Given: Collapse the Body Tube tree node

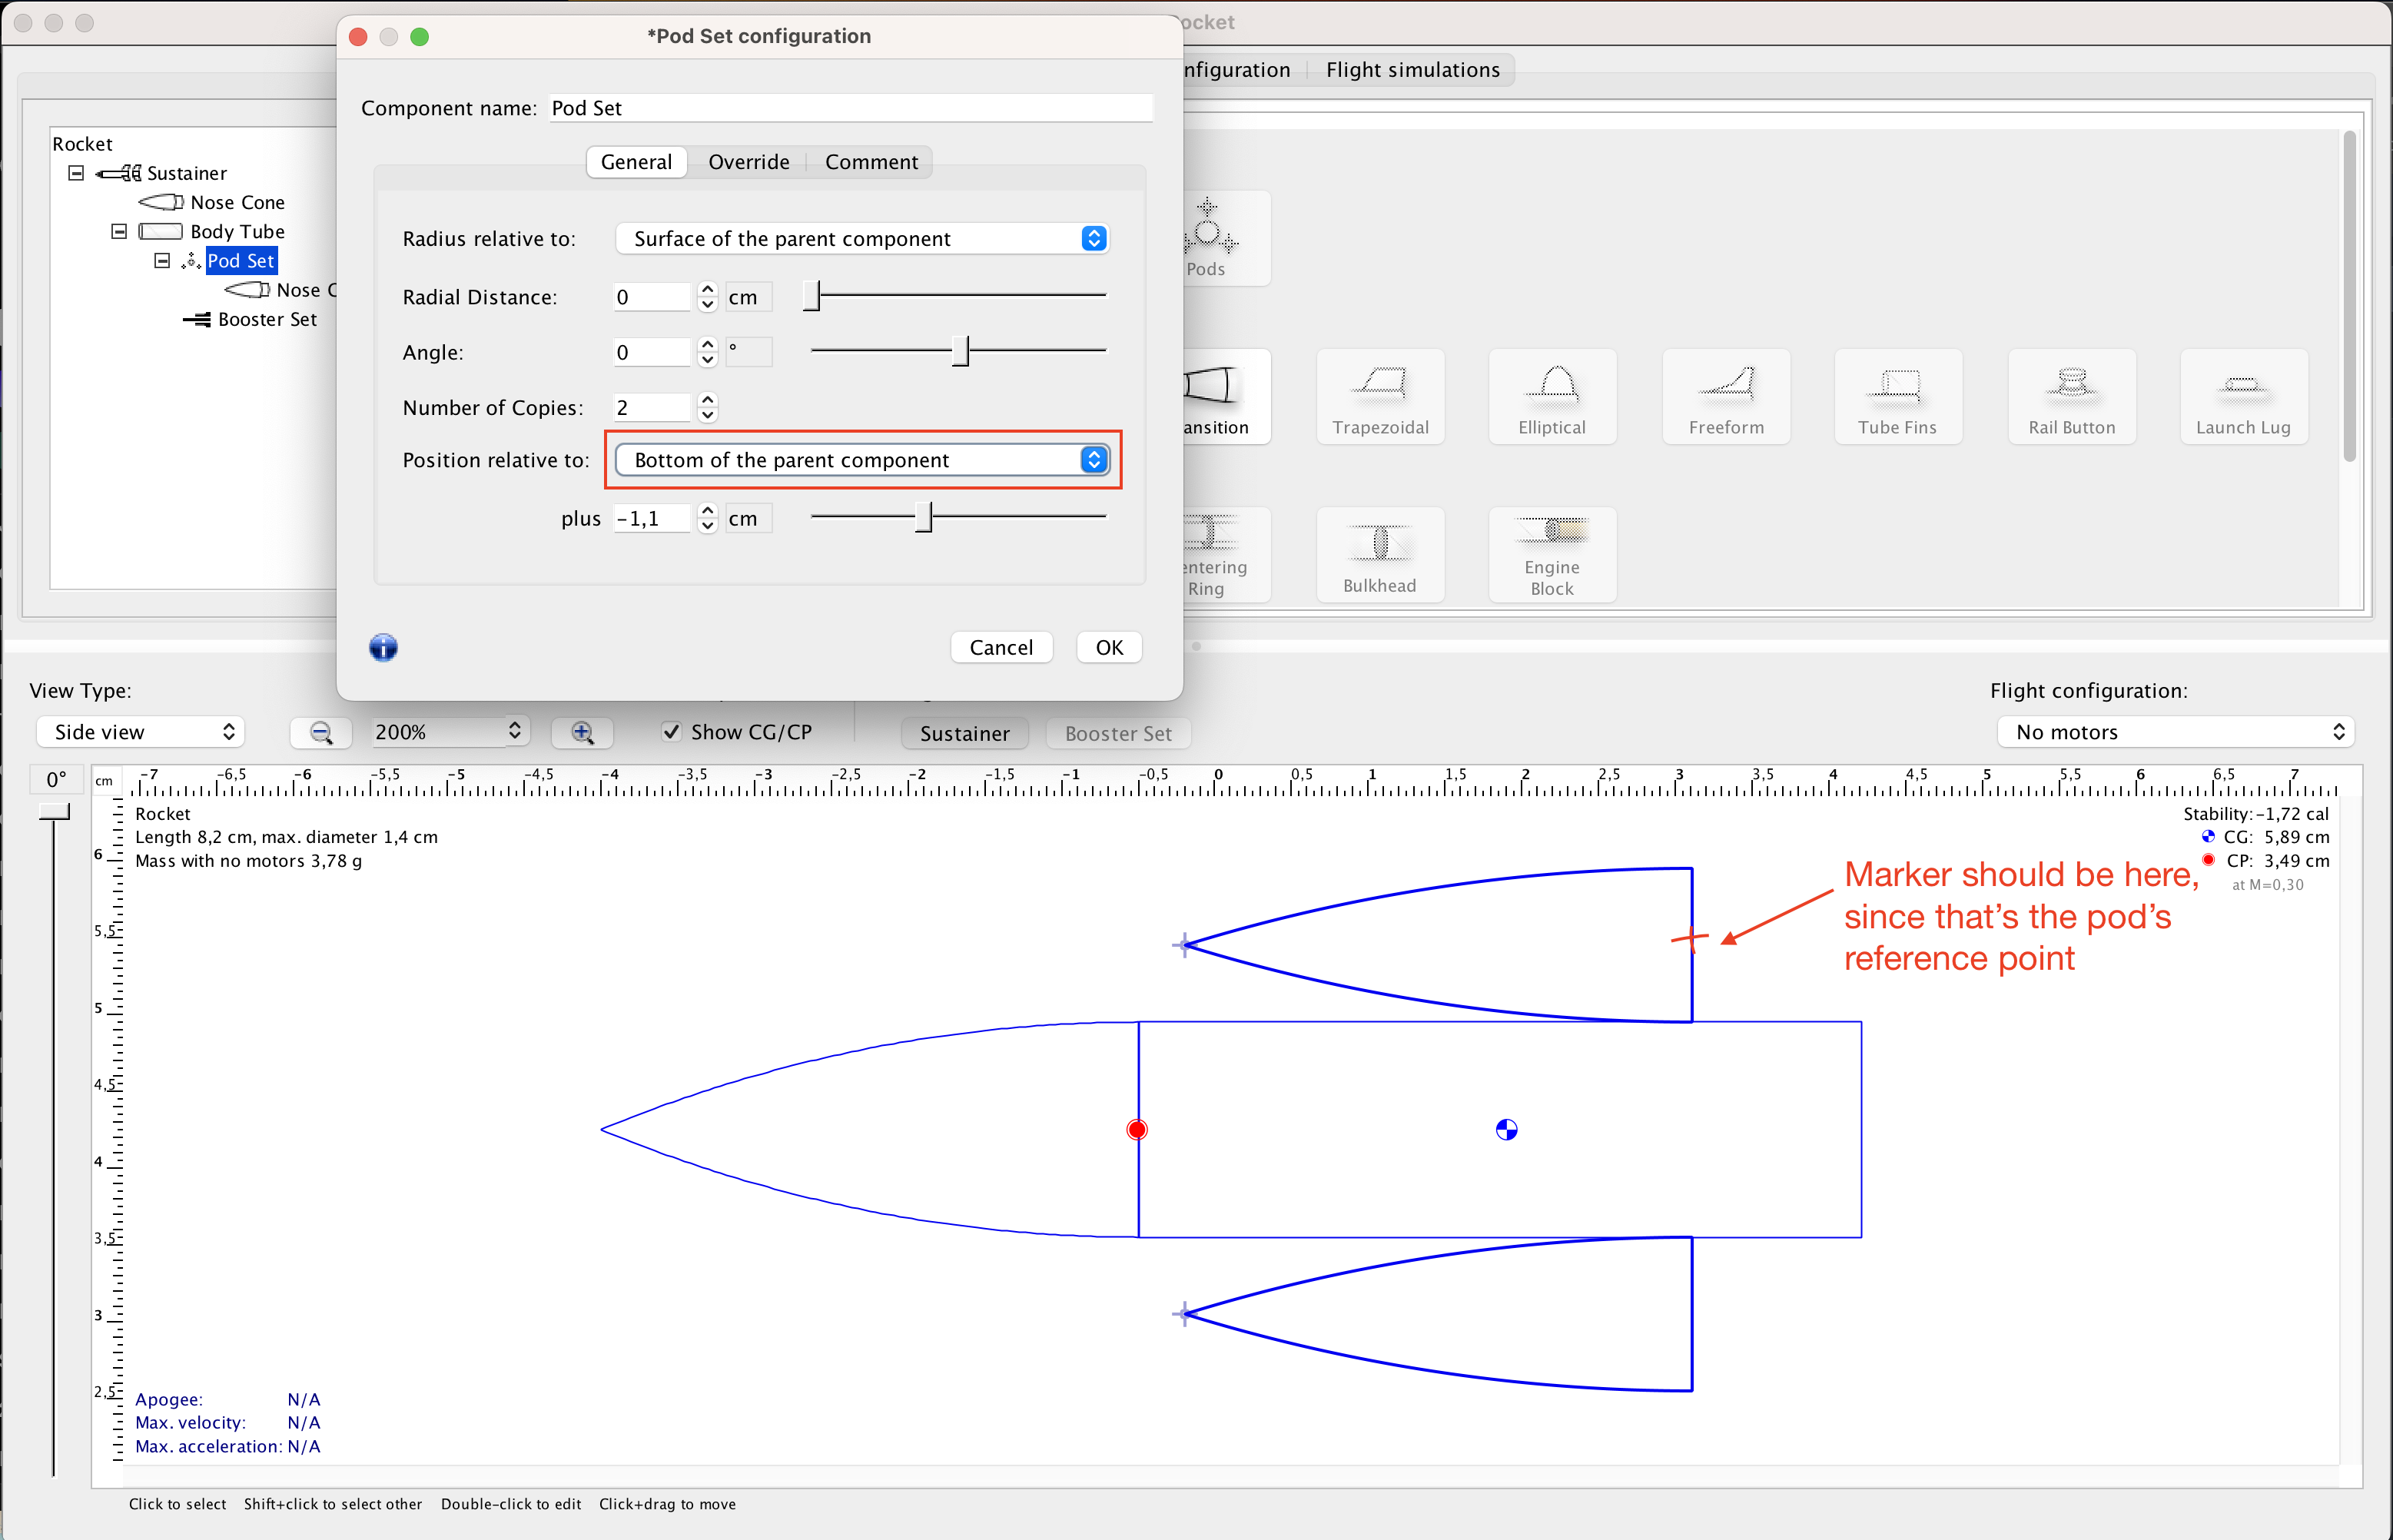Looking at the screenshot, I should point(119,232).
